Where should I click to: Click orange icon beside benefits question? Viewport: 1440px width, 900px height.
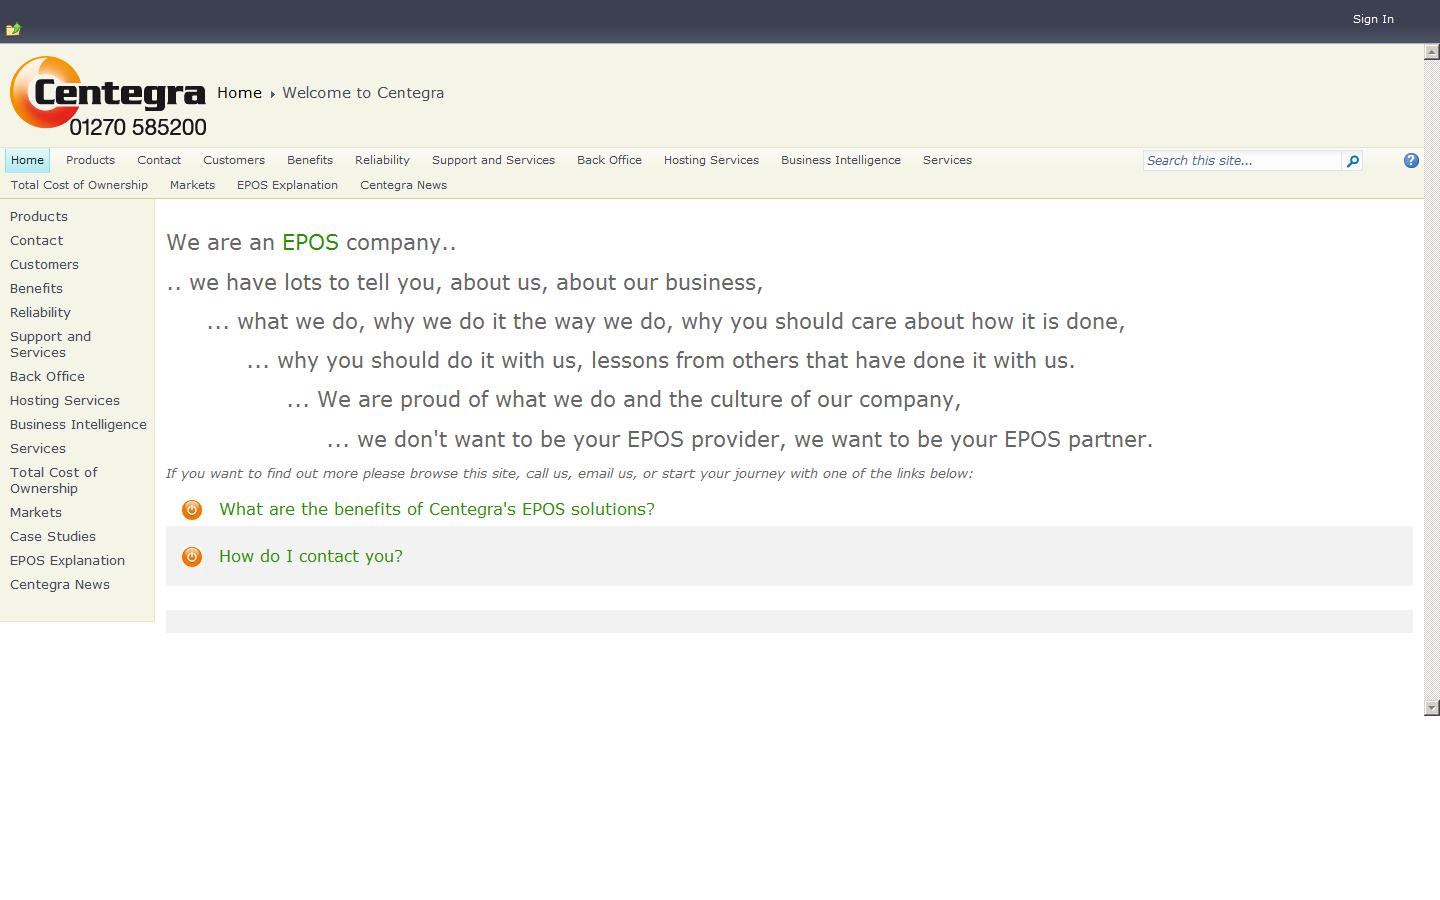192,510
